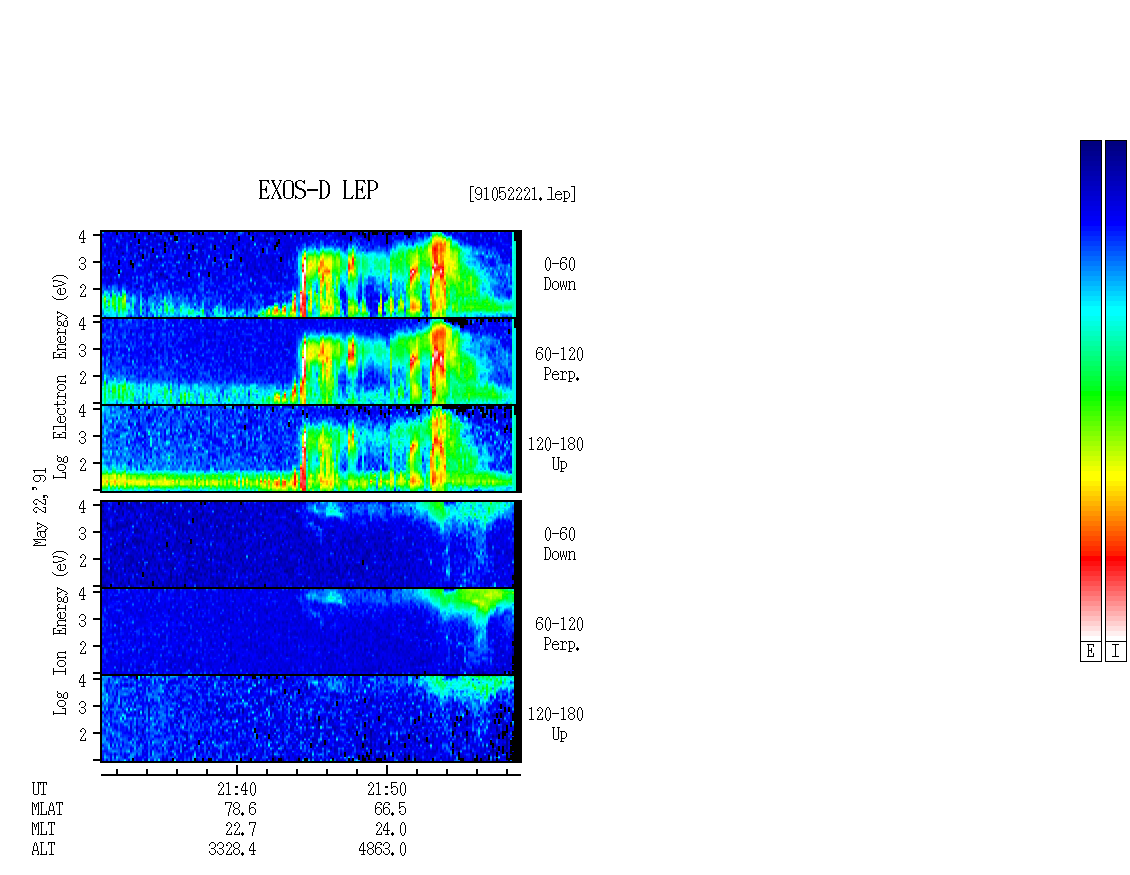The height and width of the screenshot is (875, 1130).
Task: Click the E electron color scale bar
Action: coord(1090,390)
